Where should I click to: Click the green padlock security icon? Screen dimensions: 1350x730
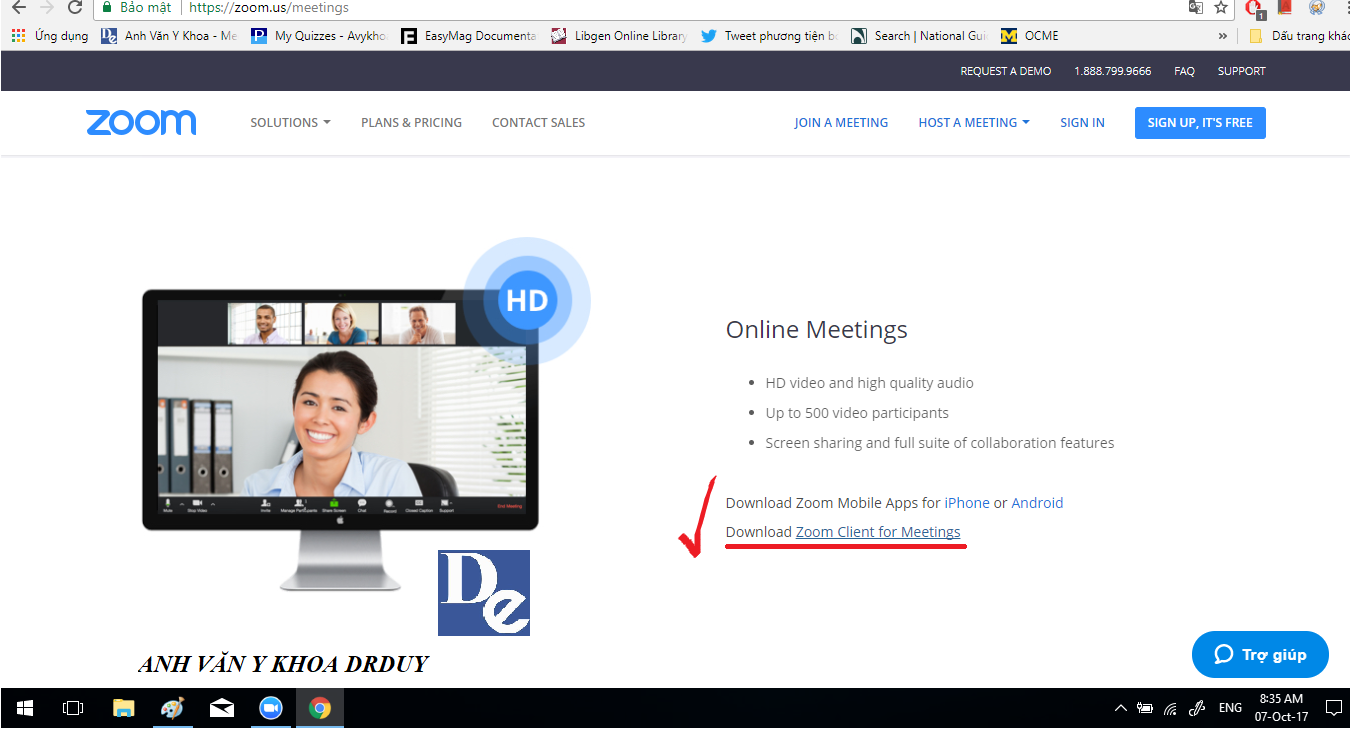tap(107, 7)
